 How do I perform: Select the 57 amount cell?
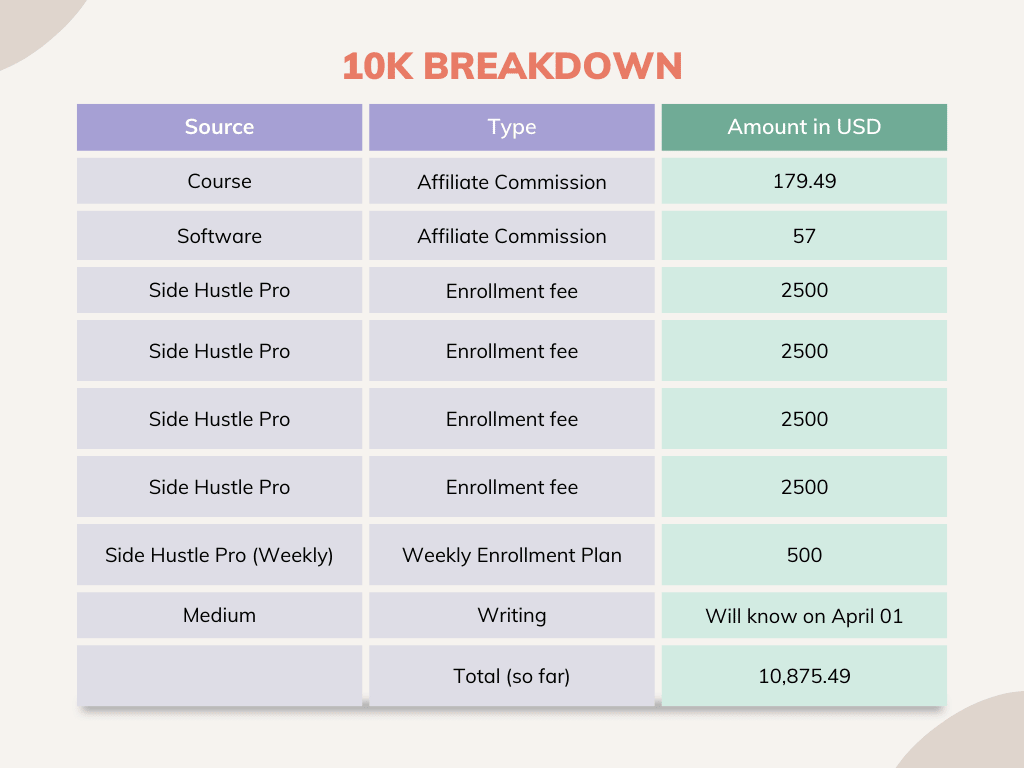[804, 236]
